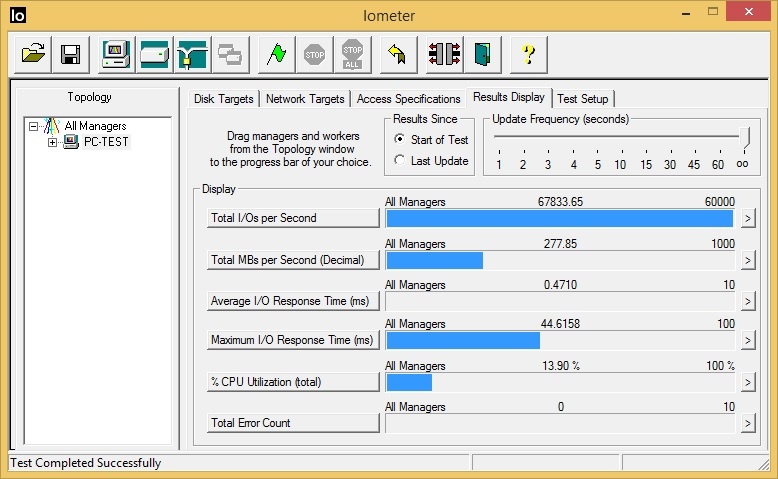Click the 0.4710 response time value

[560, 285]
